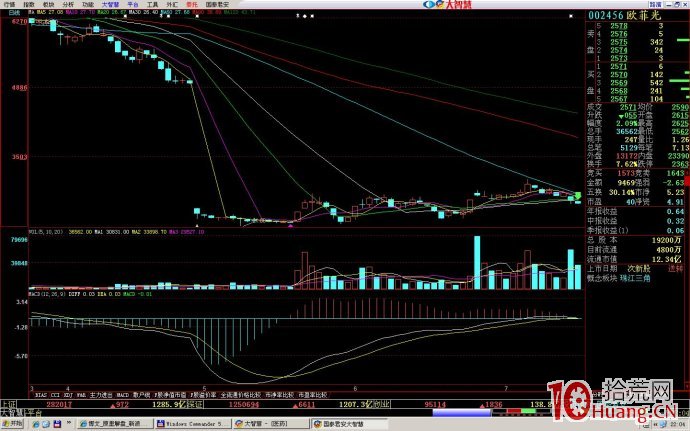Open the 工具 menu
The width and height of the screenshot is (690, 431).
152,4
